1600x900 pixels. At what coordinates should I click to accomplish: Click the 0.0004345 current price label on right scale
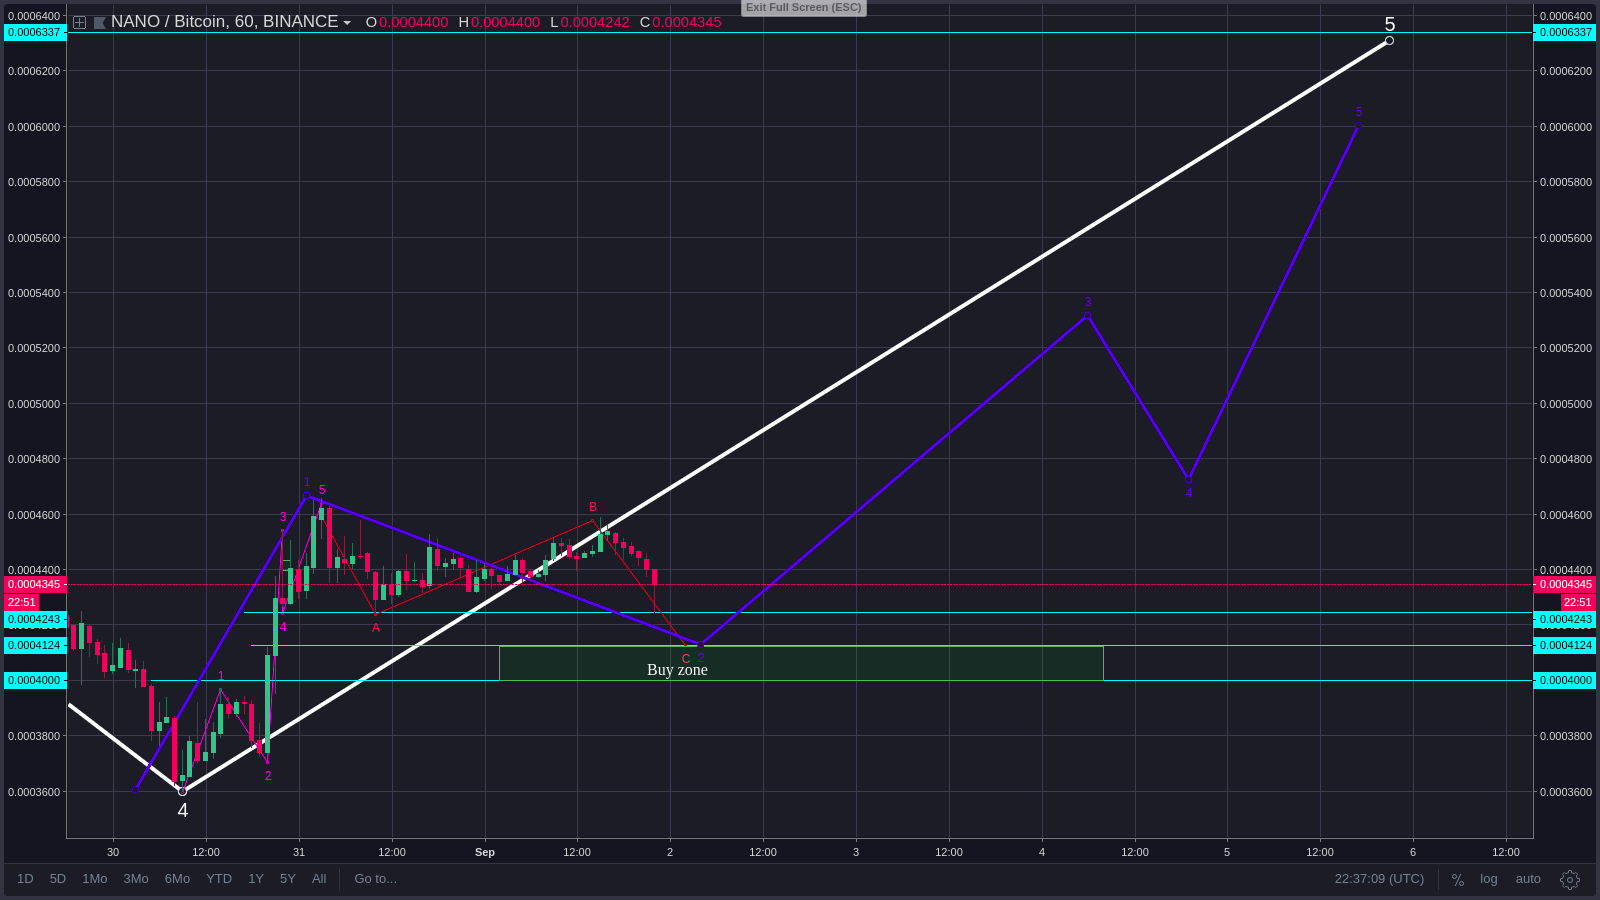click(1566, 584)
